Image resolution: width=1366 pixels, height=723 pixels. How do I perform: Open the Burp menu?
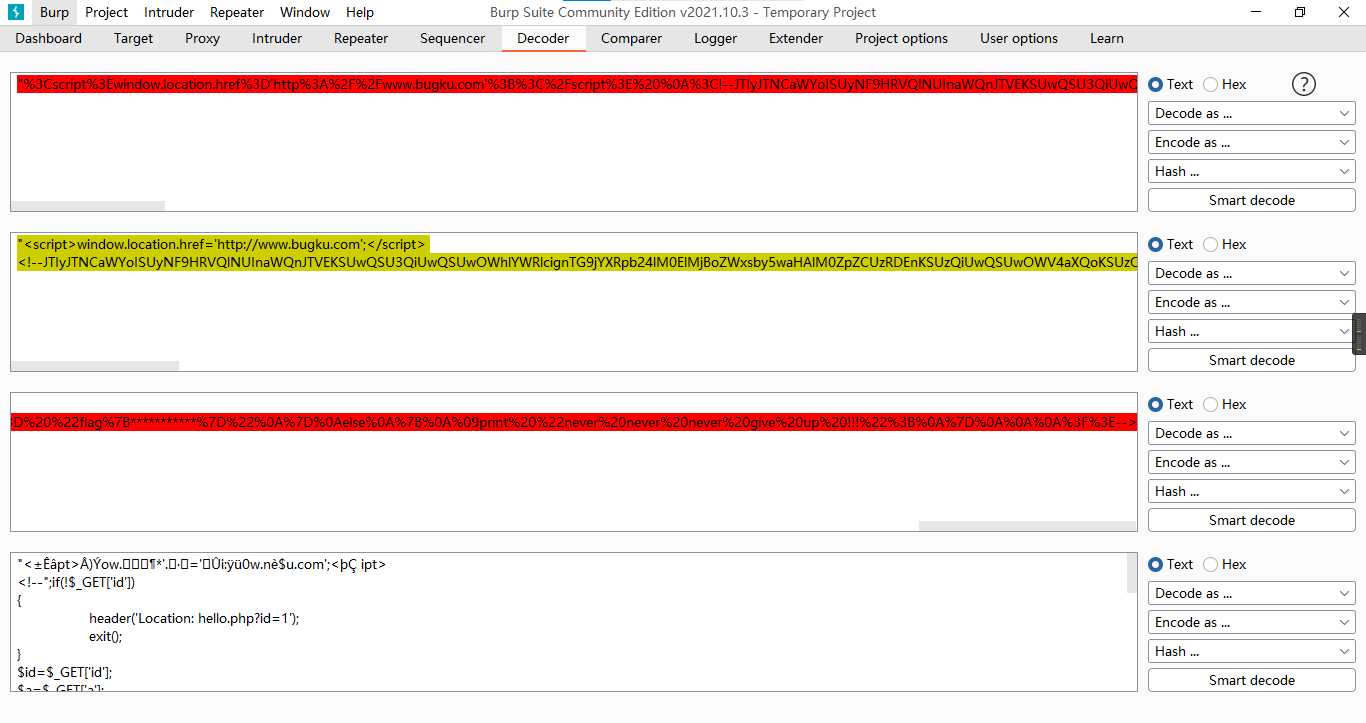54,12
